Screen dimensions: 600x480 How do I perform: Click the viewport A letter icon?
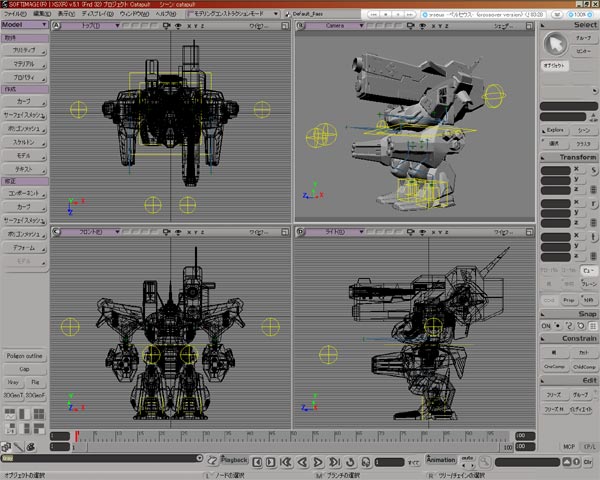(x=56, y=26)
